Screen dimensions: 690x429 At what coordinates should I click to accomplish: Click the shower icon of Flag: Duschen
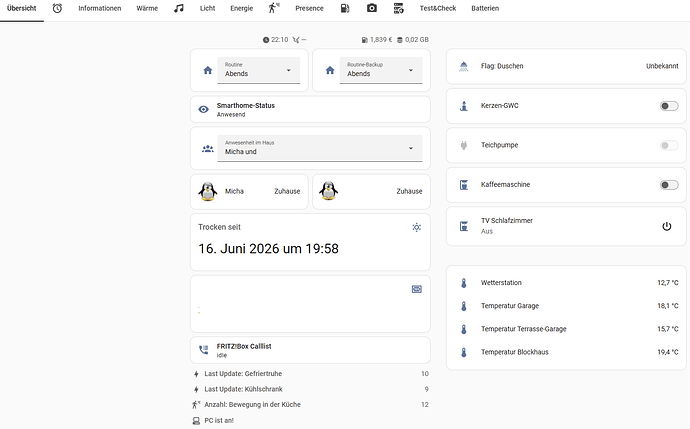(464, 66)
